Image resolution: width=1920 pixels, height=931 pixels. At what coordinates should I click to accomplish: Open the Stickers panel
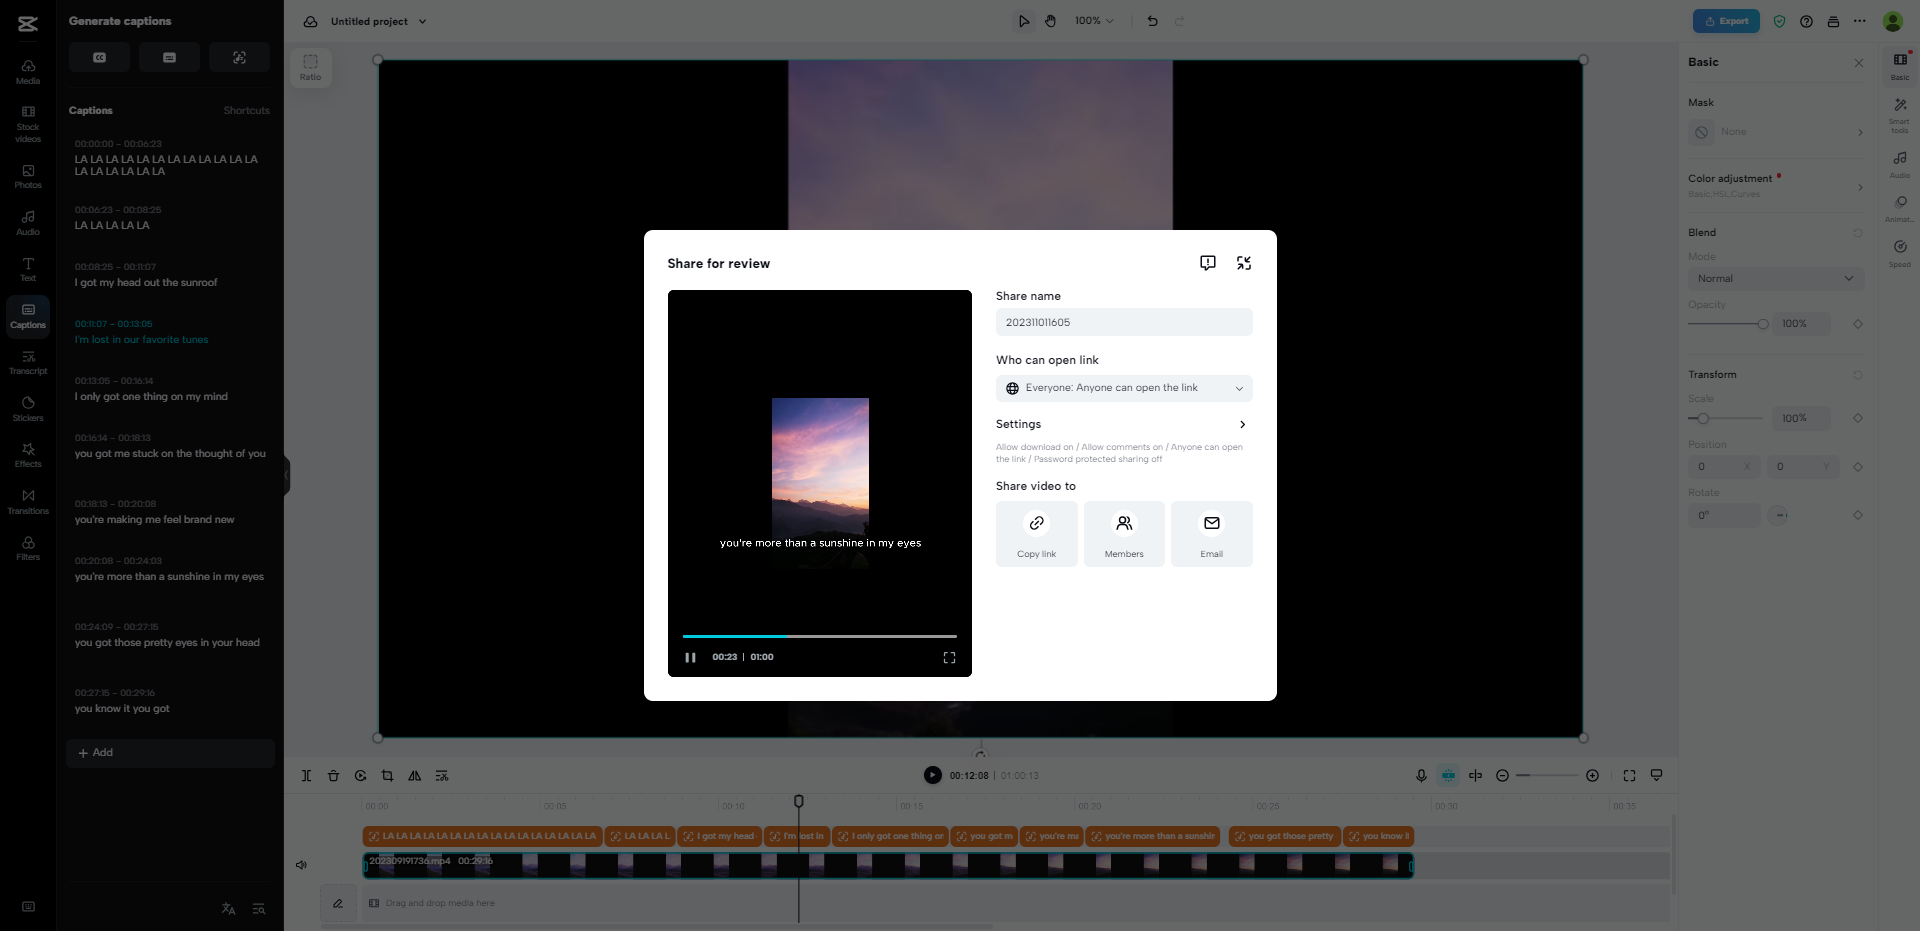click(x=28, y=409)
